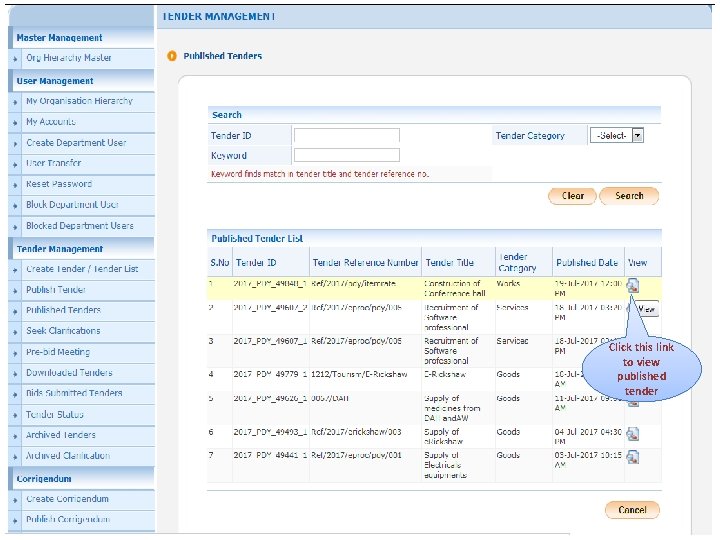Screen dimensions: 720x540
Task: Click title Supply of medicines from DAH
Action: coord(452,408)
